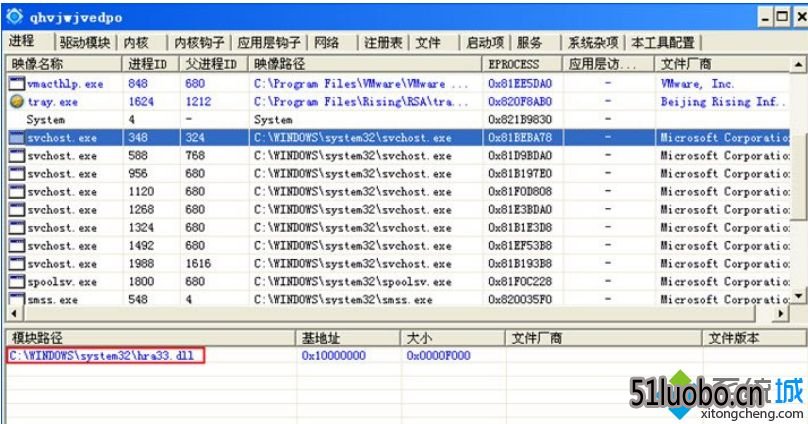Click the tray.exe process icon

coord(17,101)
